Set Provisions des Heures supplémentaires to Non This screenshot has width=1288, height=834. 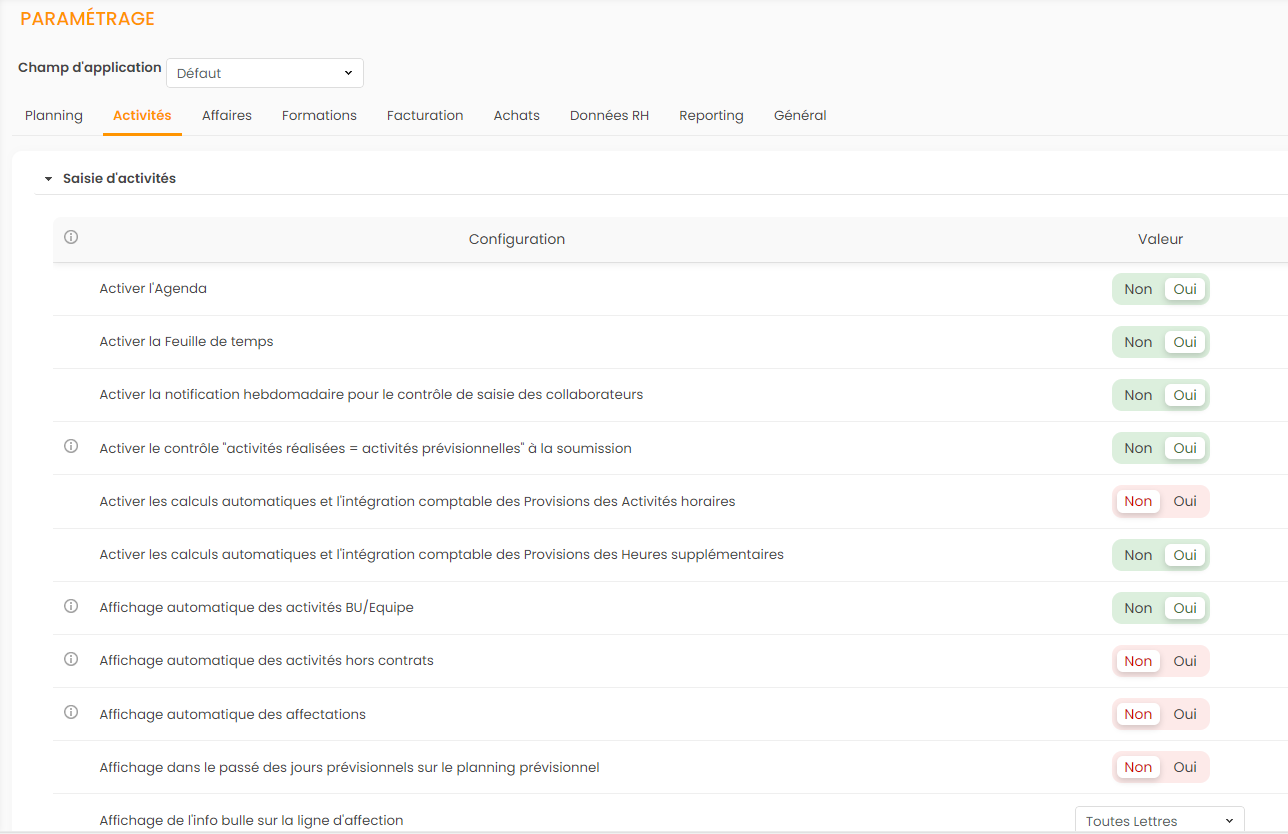pyautogui.click(x=1138, y=555)
